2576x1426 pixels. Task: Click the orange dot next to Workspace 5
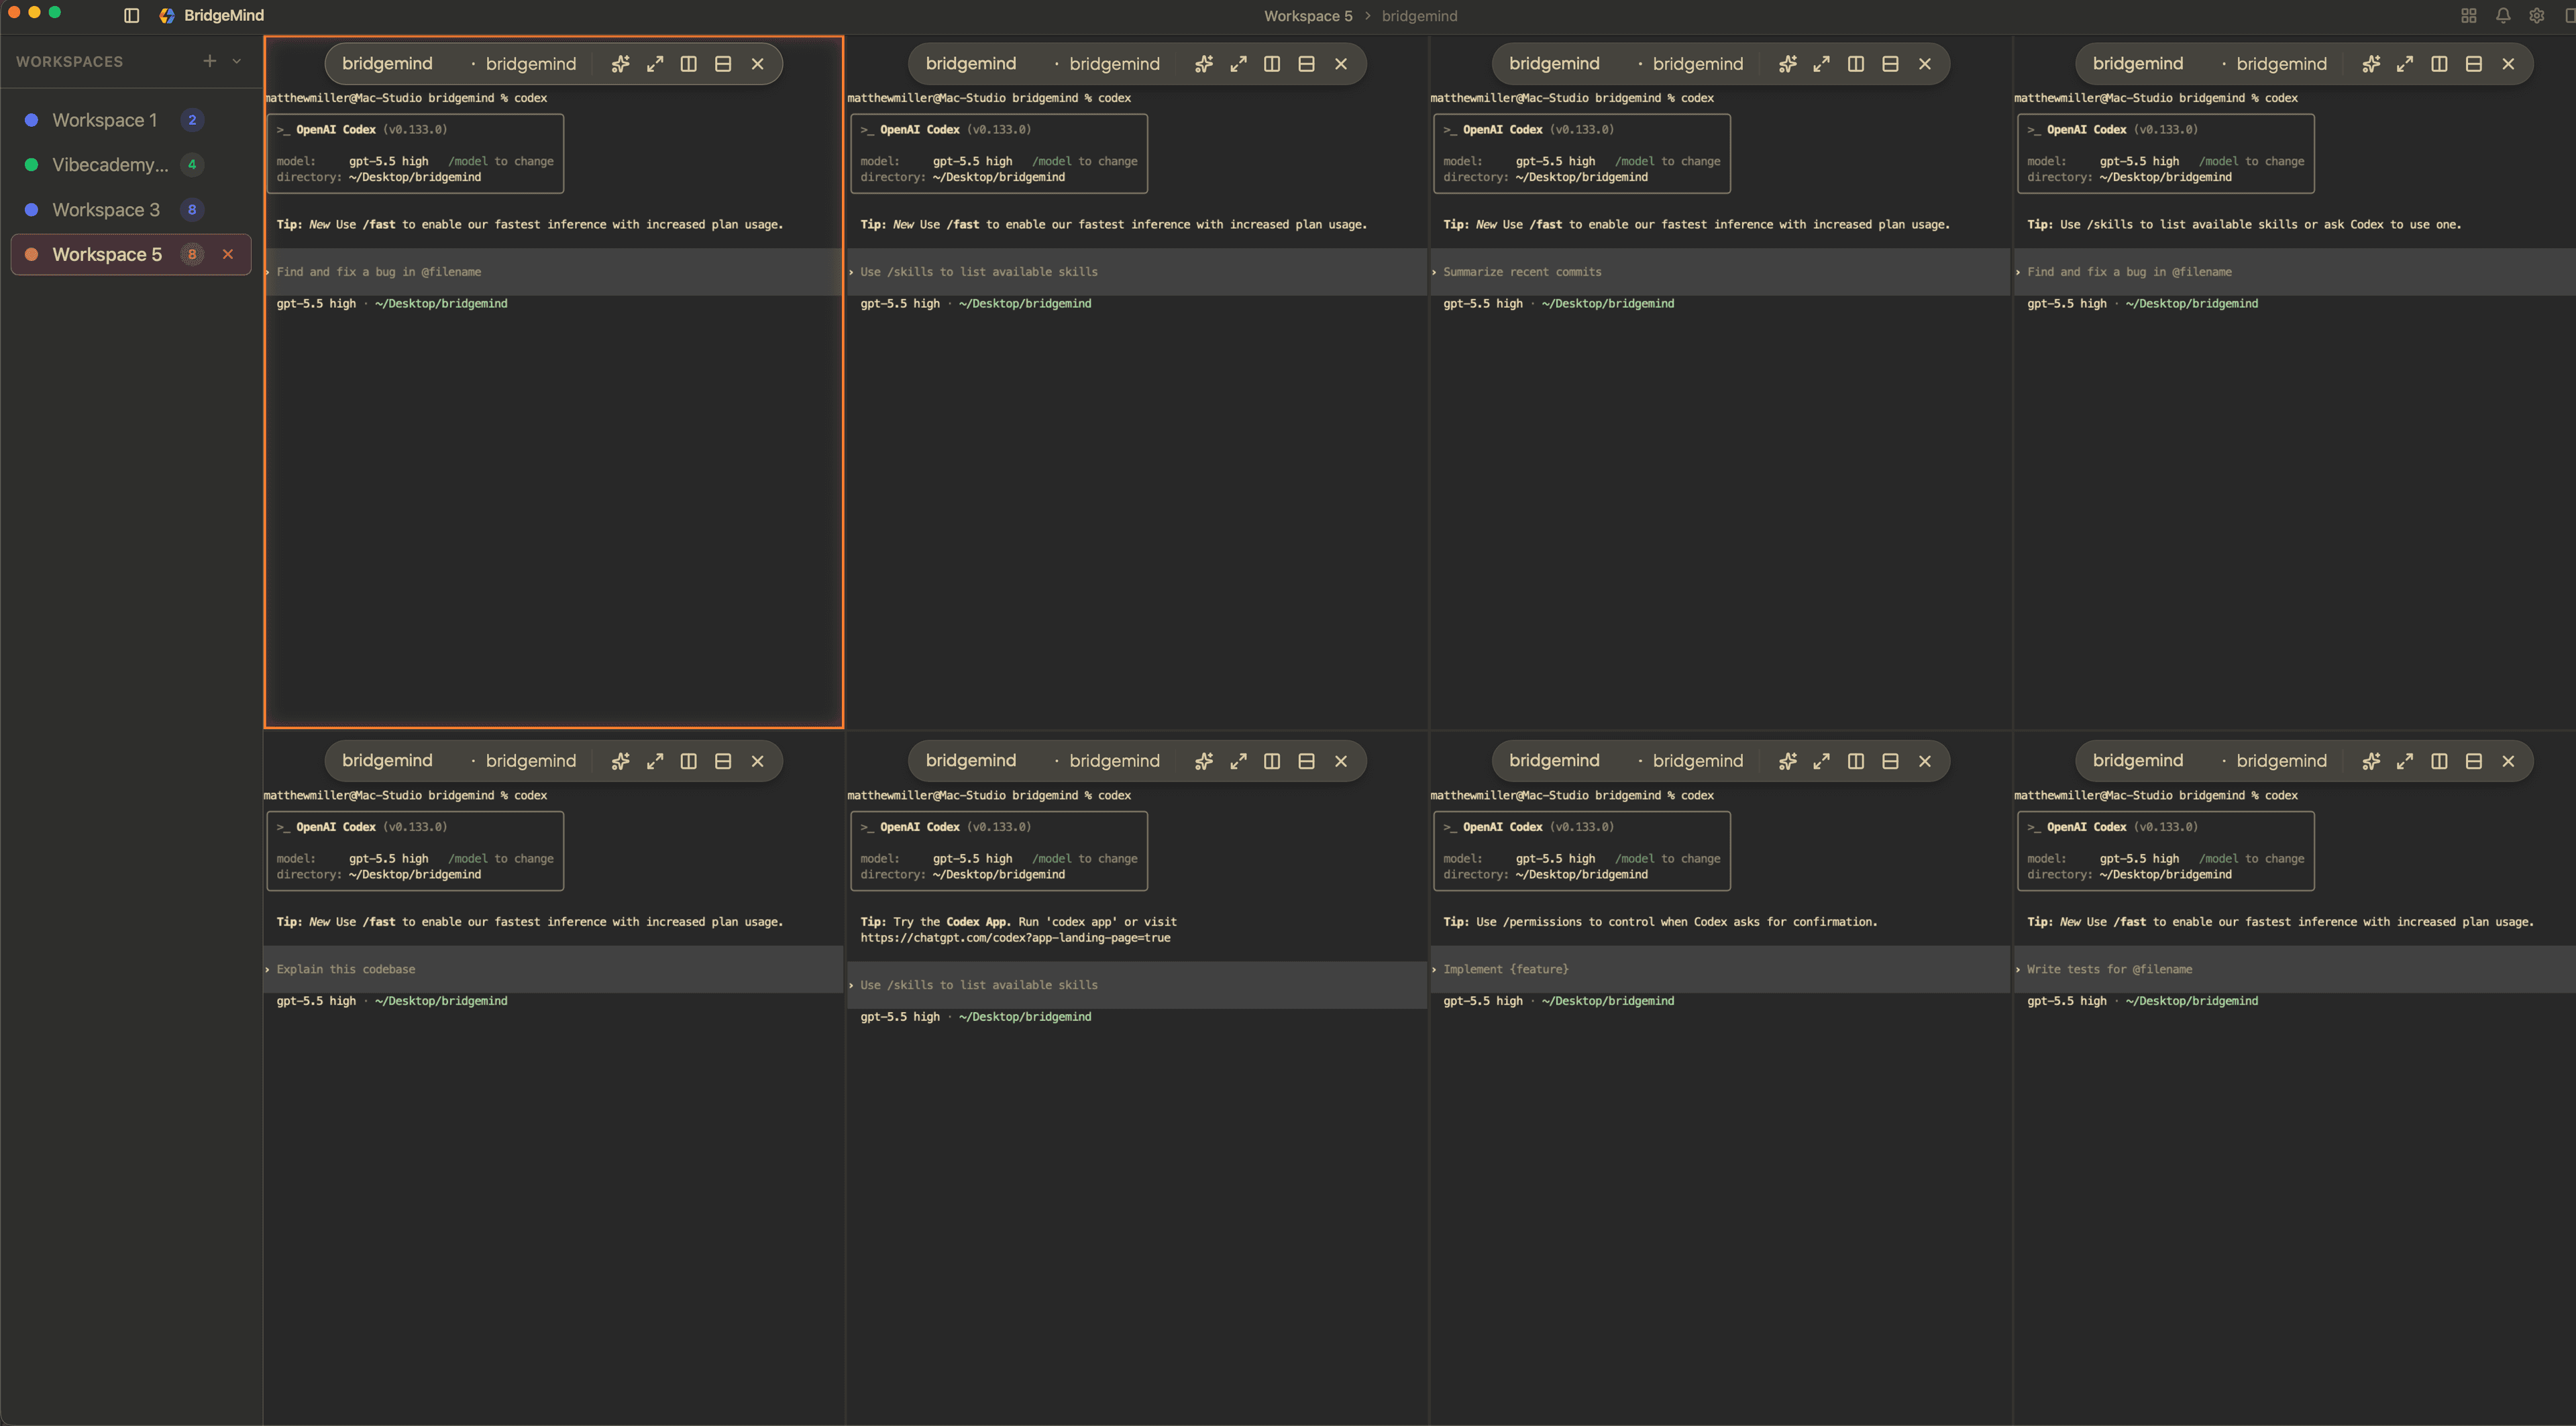click(31, 254)
